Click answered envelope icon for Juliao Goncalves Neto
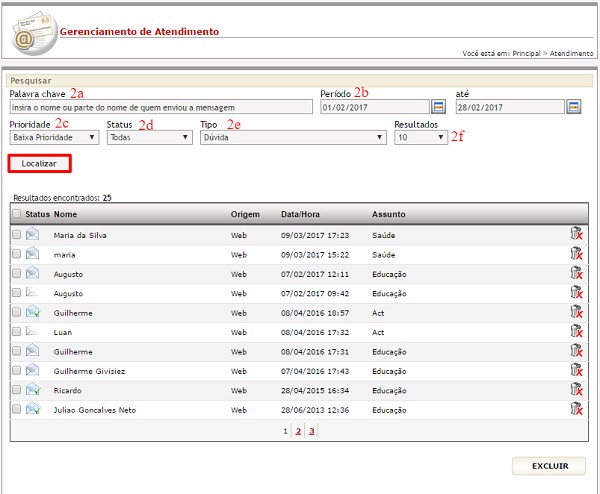This screenshot has width=600, height=494. (33, 409)
